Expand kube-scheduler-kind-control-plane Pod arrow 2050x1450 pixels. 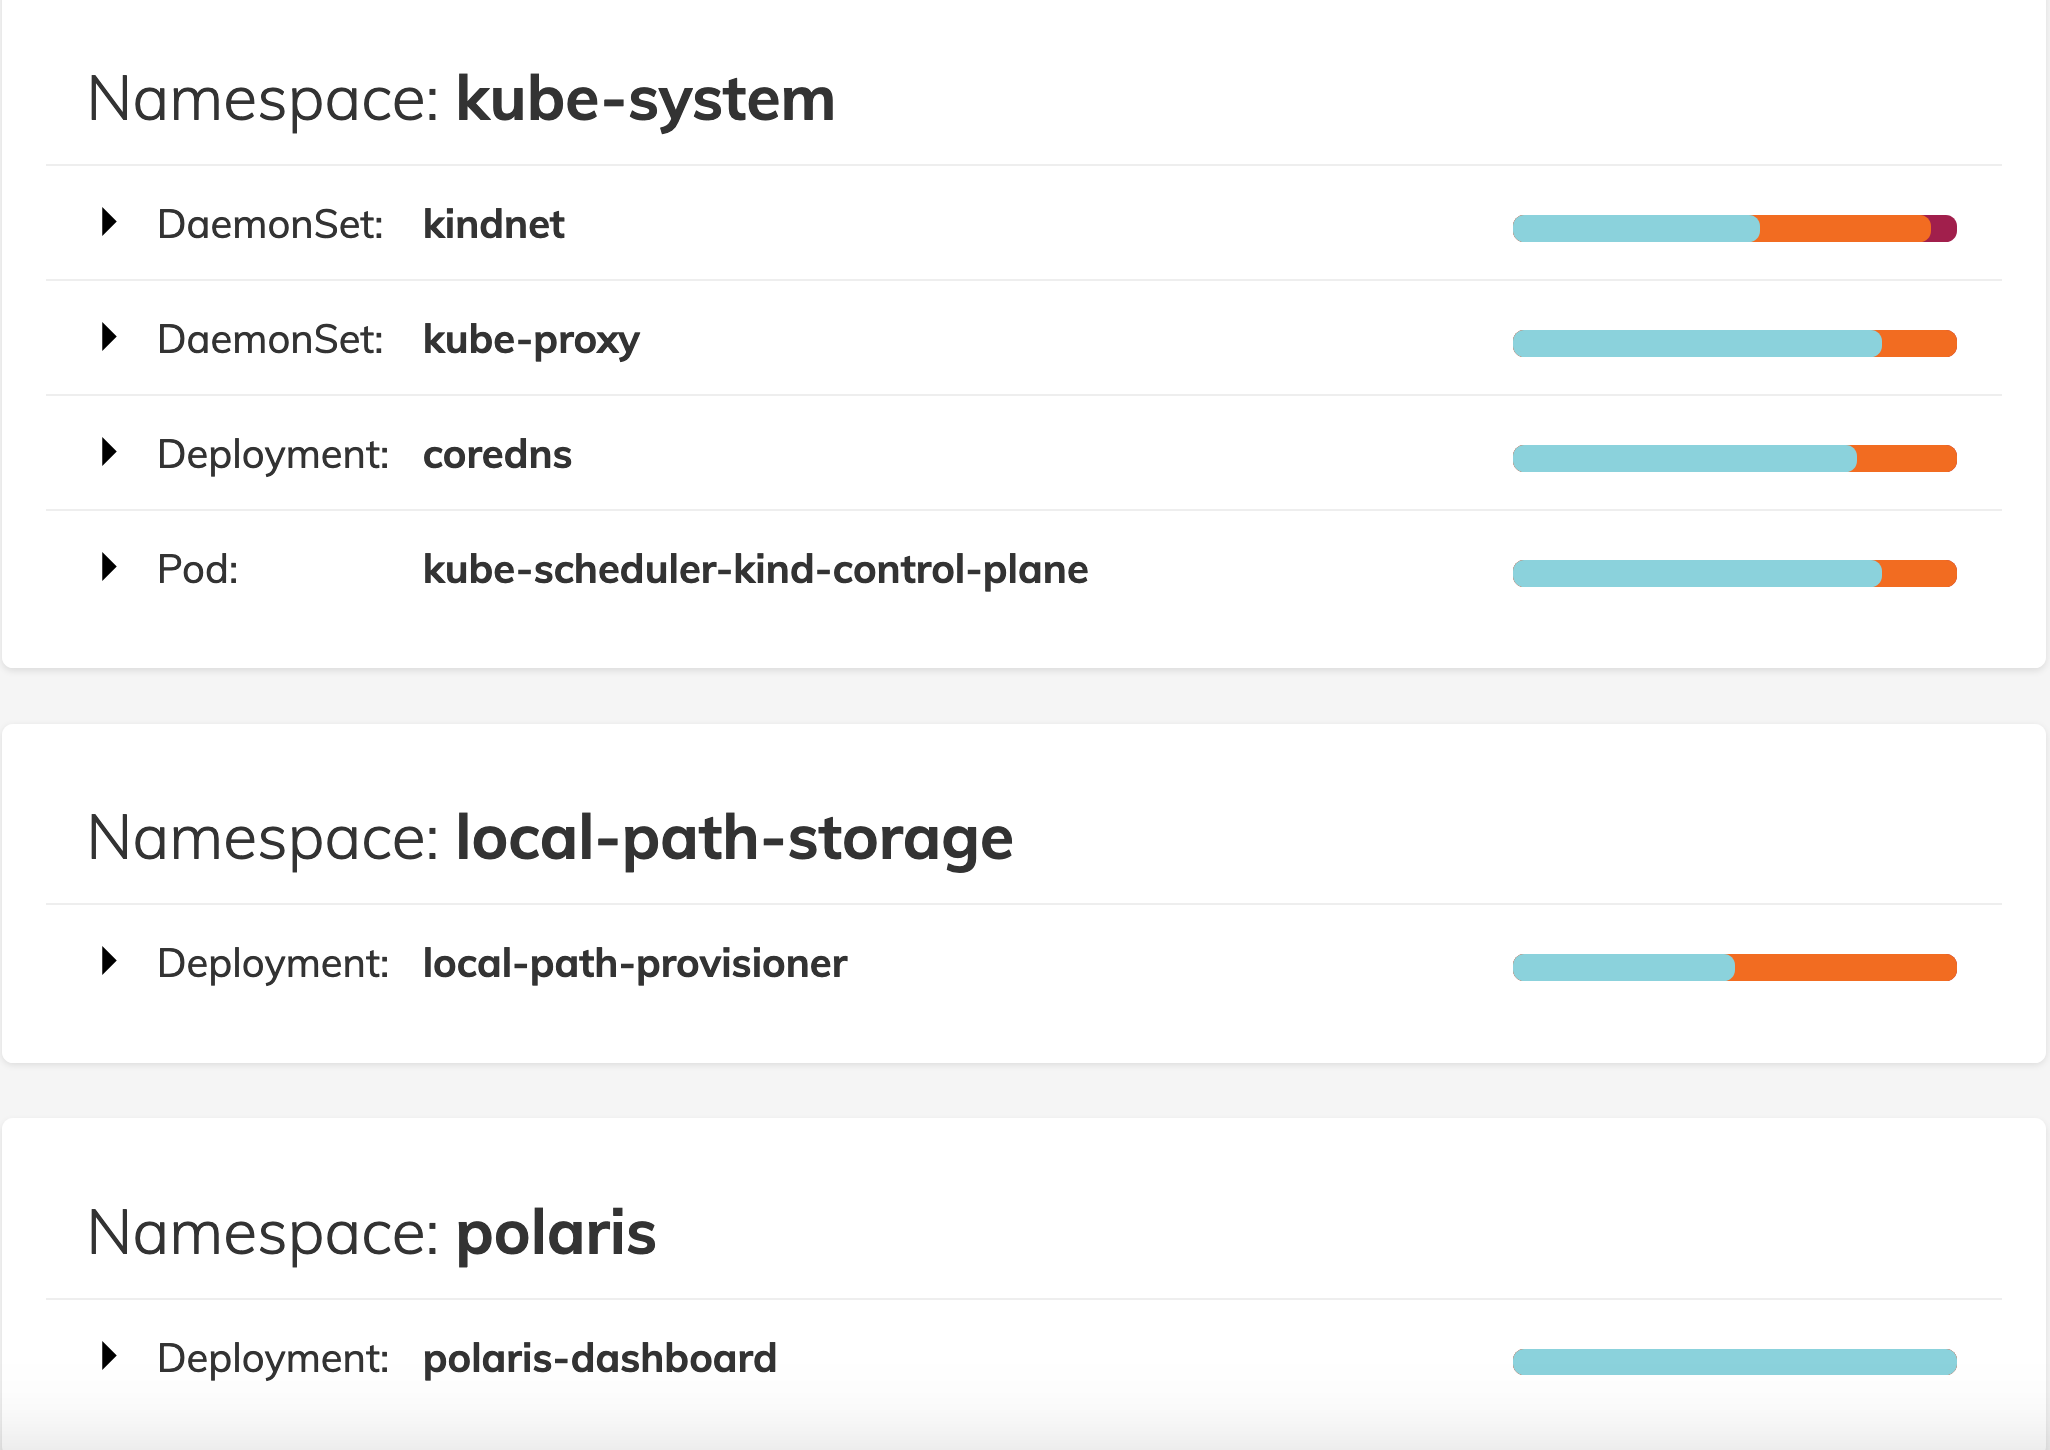click(109, 567)
